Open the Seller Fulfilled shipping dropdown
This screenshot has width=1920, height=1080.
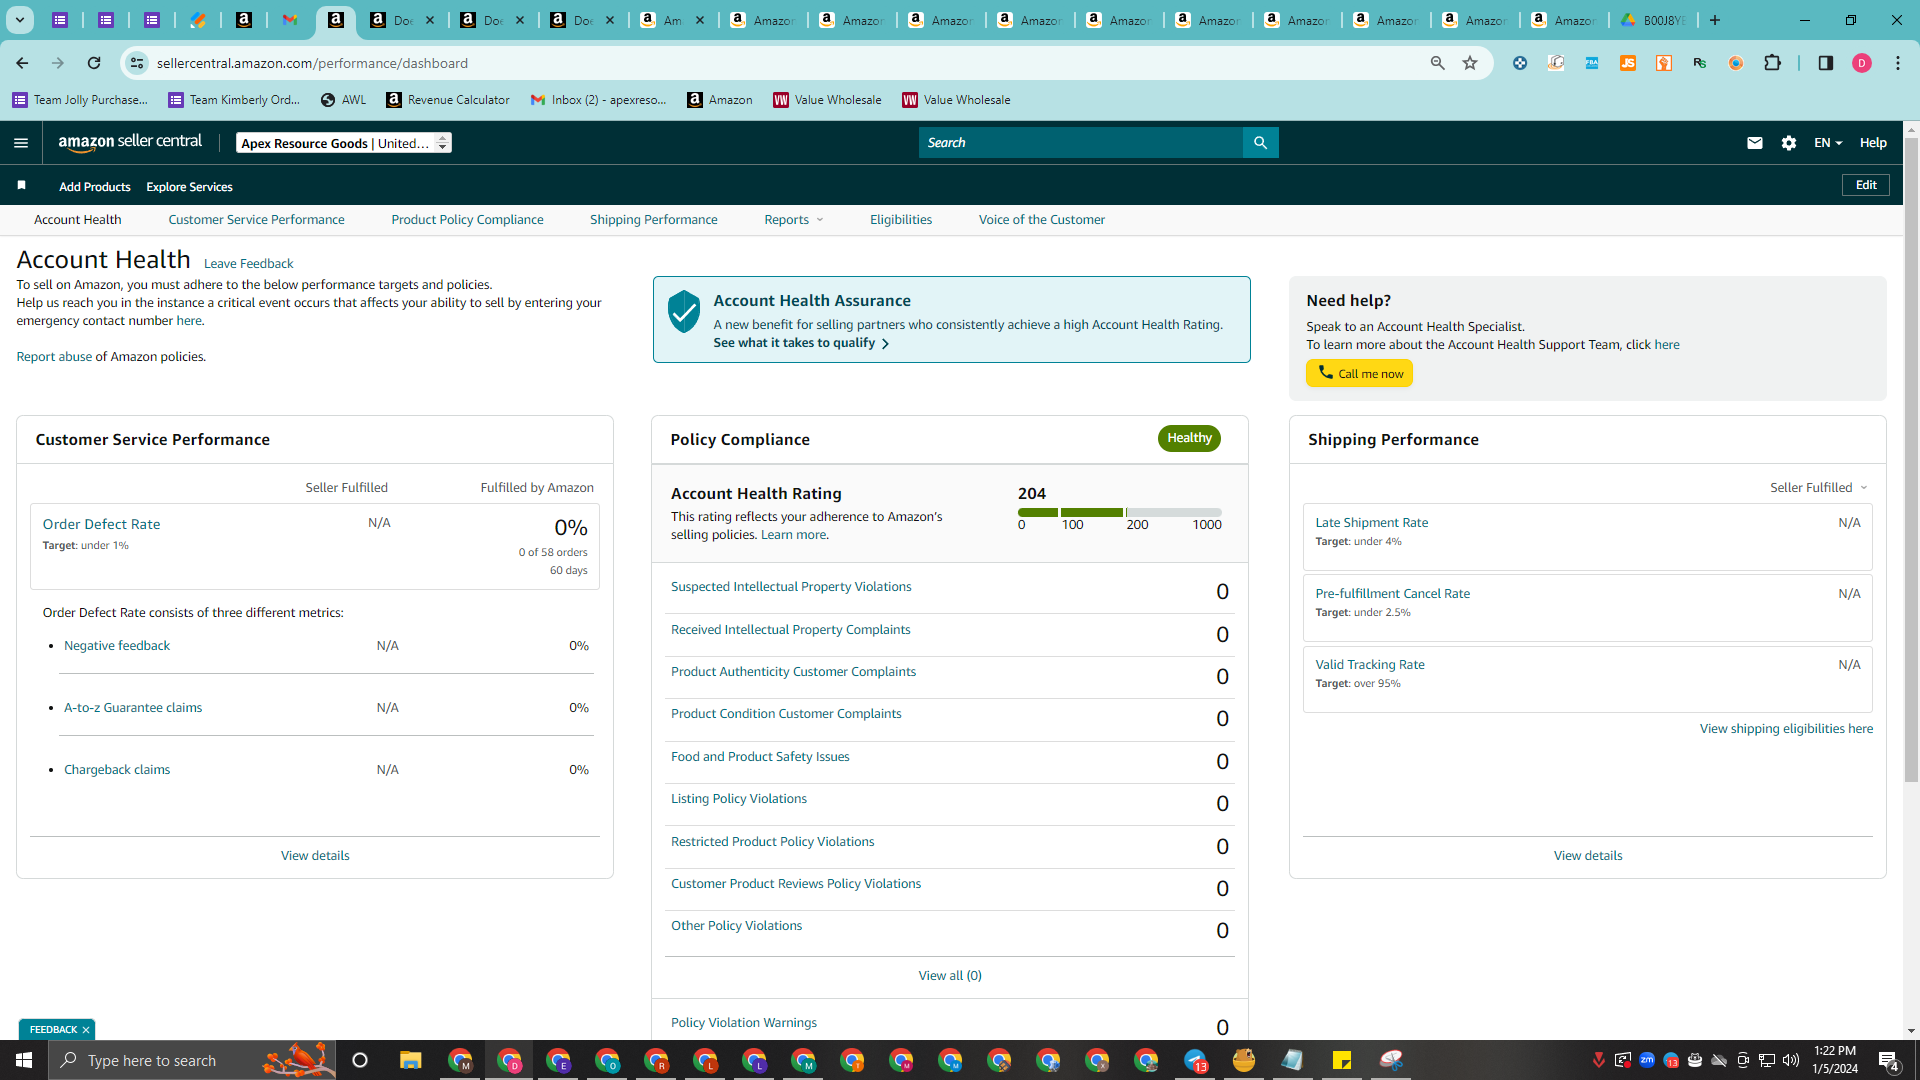pos(1819,488)
